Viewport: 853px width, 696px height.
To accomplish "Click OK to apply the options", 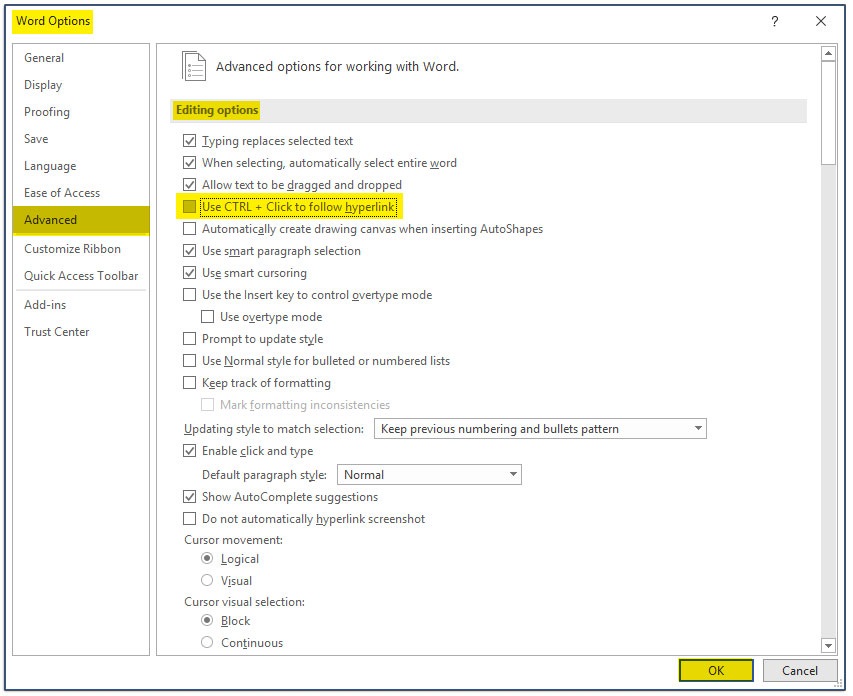I will (x=715, y=671).
